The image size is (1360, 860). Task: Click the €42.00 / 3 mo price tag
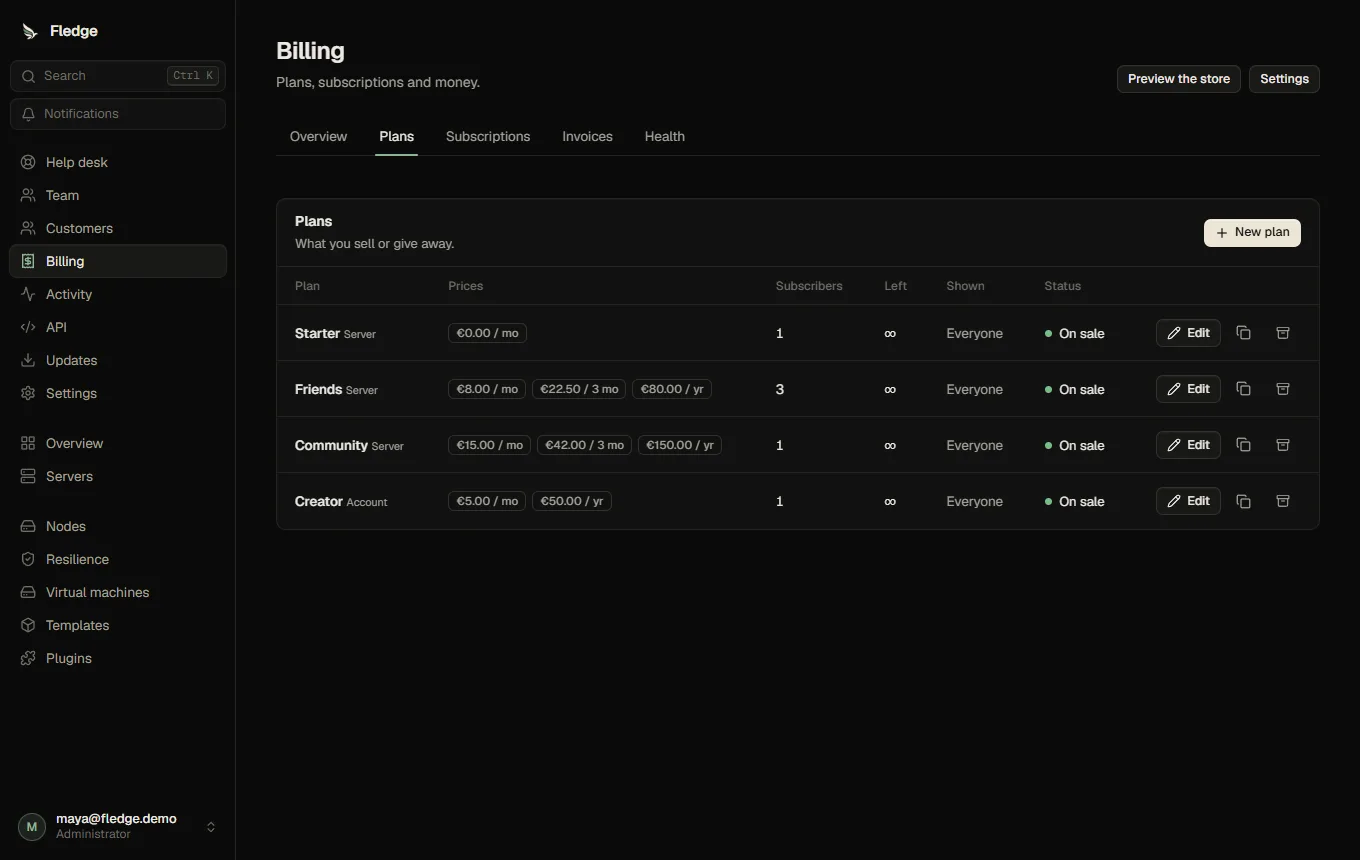(x=584, y=445)
